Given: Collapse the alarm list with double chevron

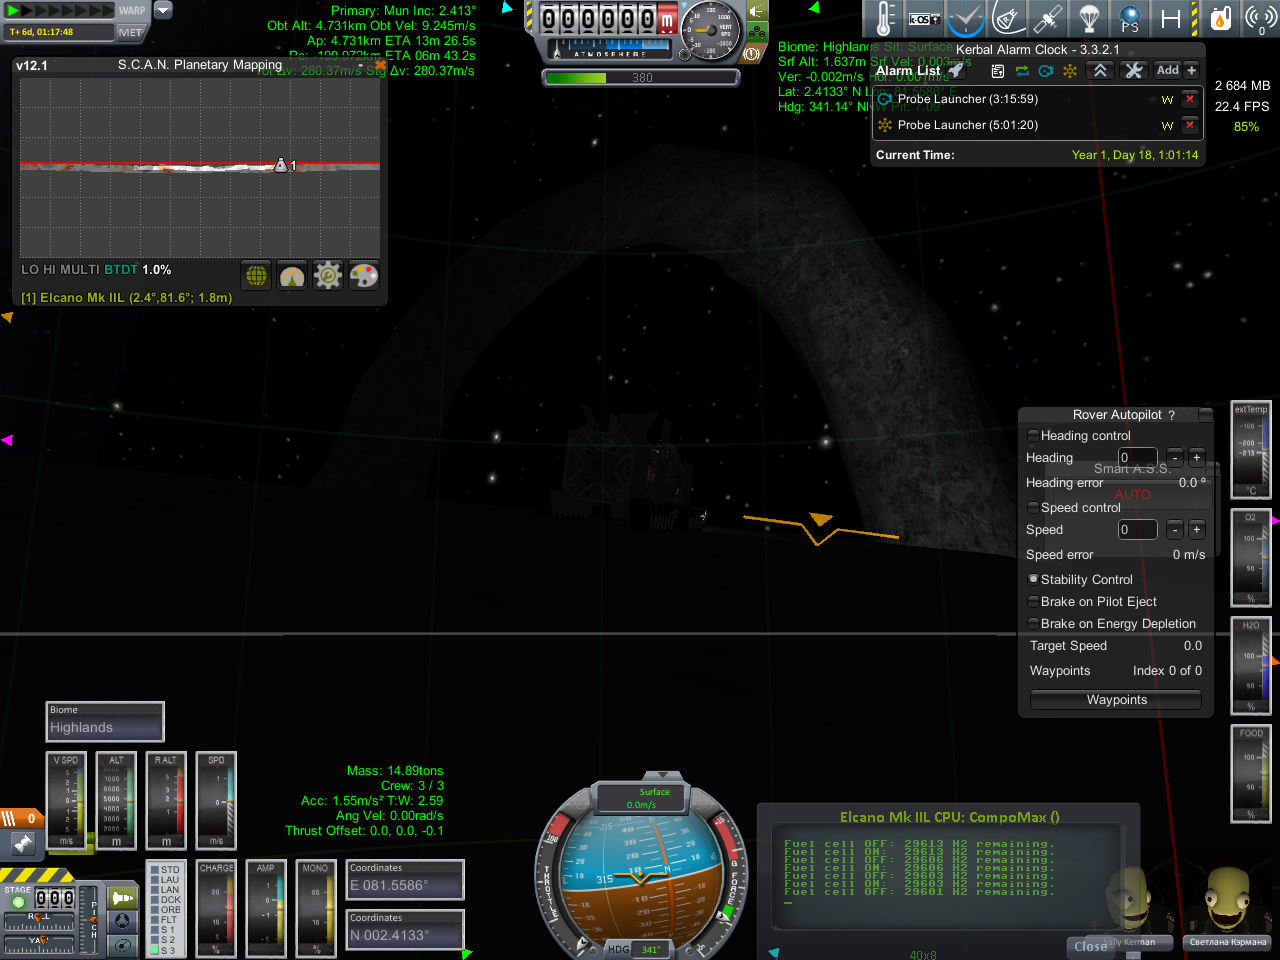Looking at the screenshot, I should point(1099,70).
